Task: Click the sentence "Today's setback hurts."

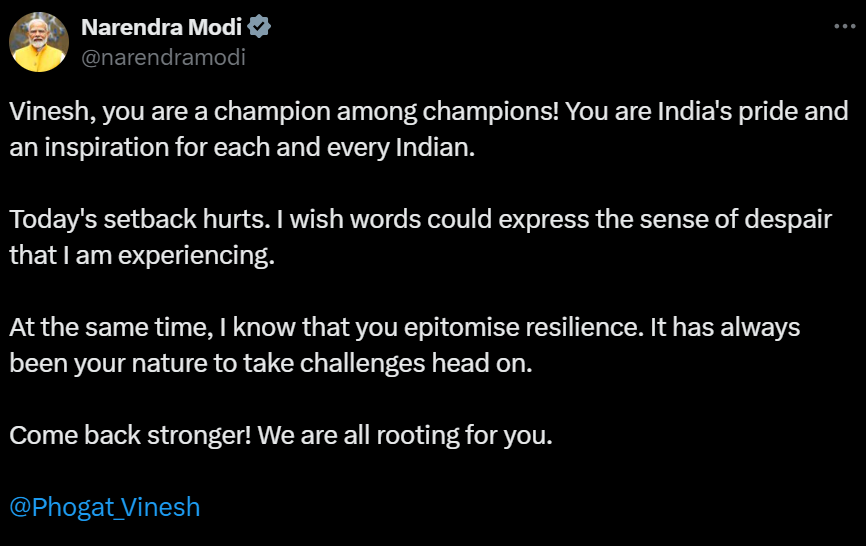Action: (126, 219)
